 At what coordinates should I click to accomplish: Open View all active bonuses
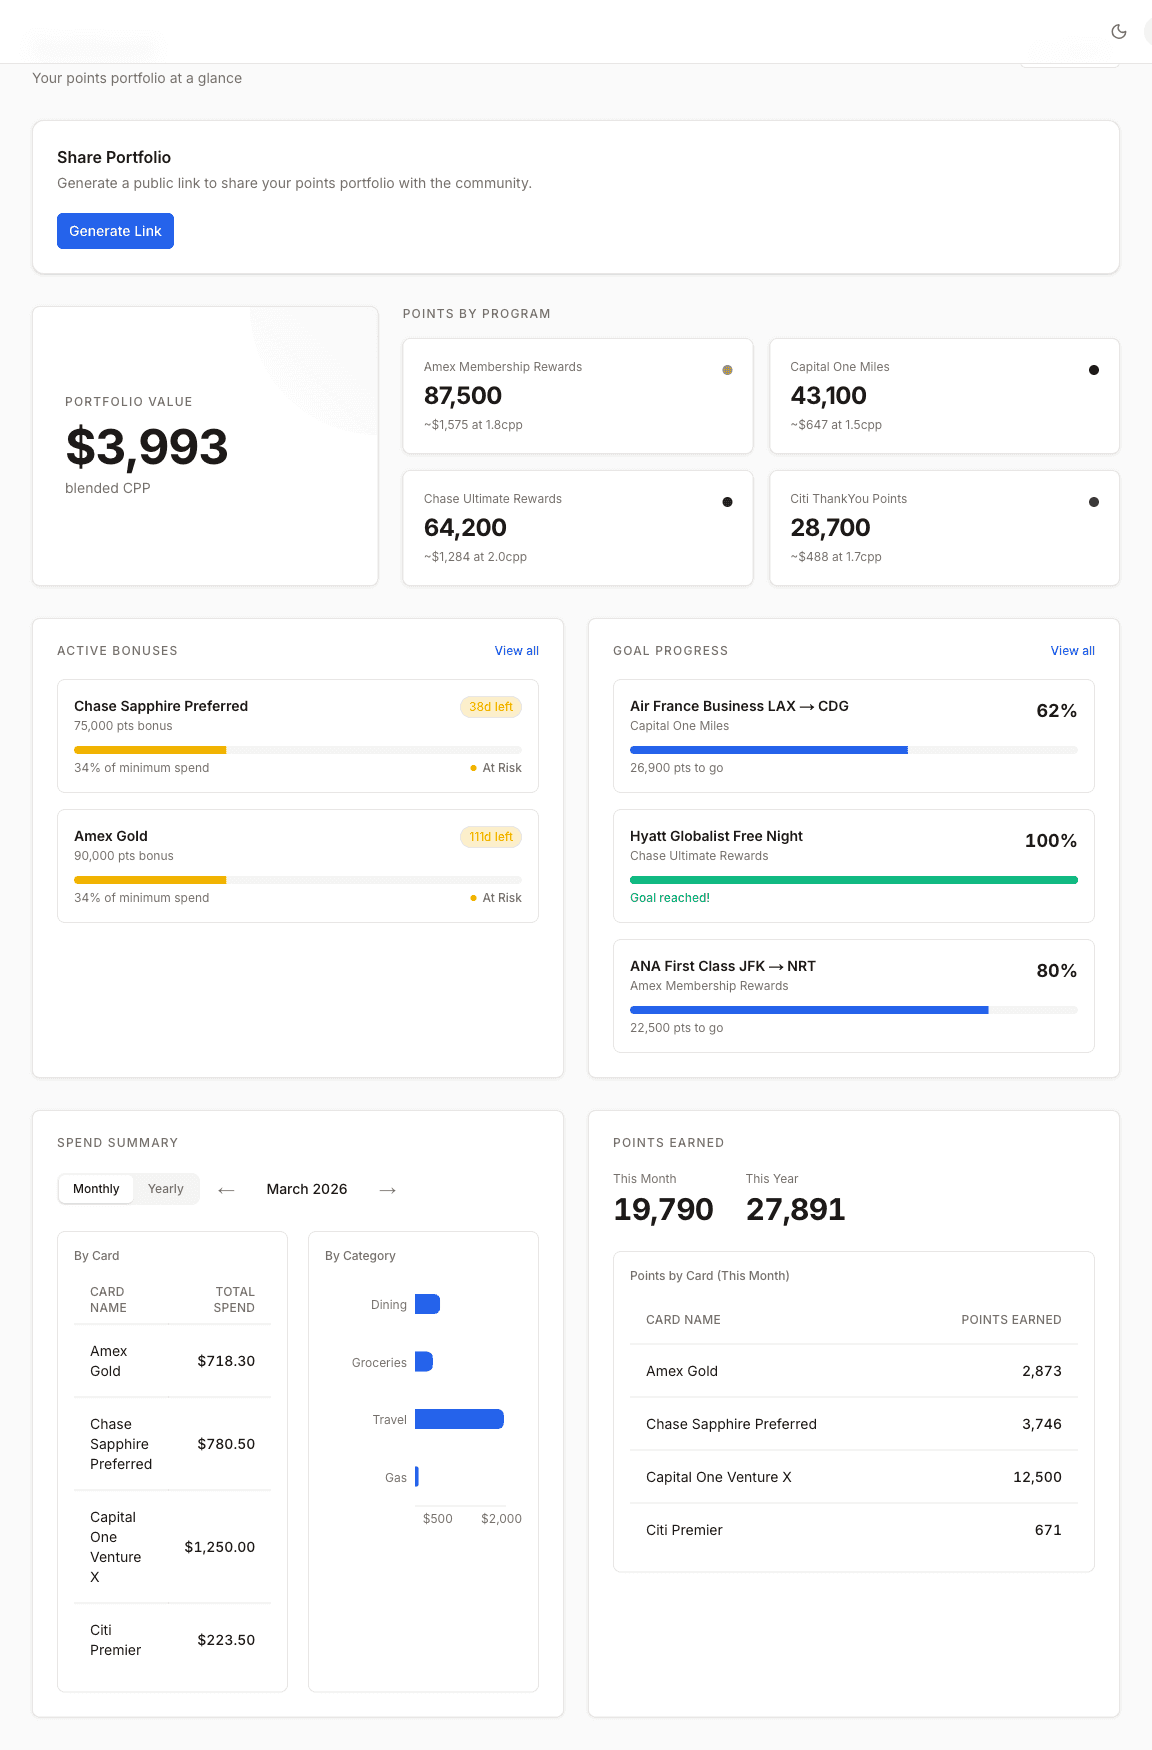click(x=517, y=651)
